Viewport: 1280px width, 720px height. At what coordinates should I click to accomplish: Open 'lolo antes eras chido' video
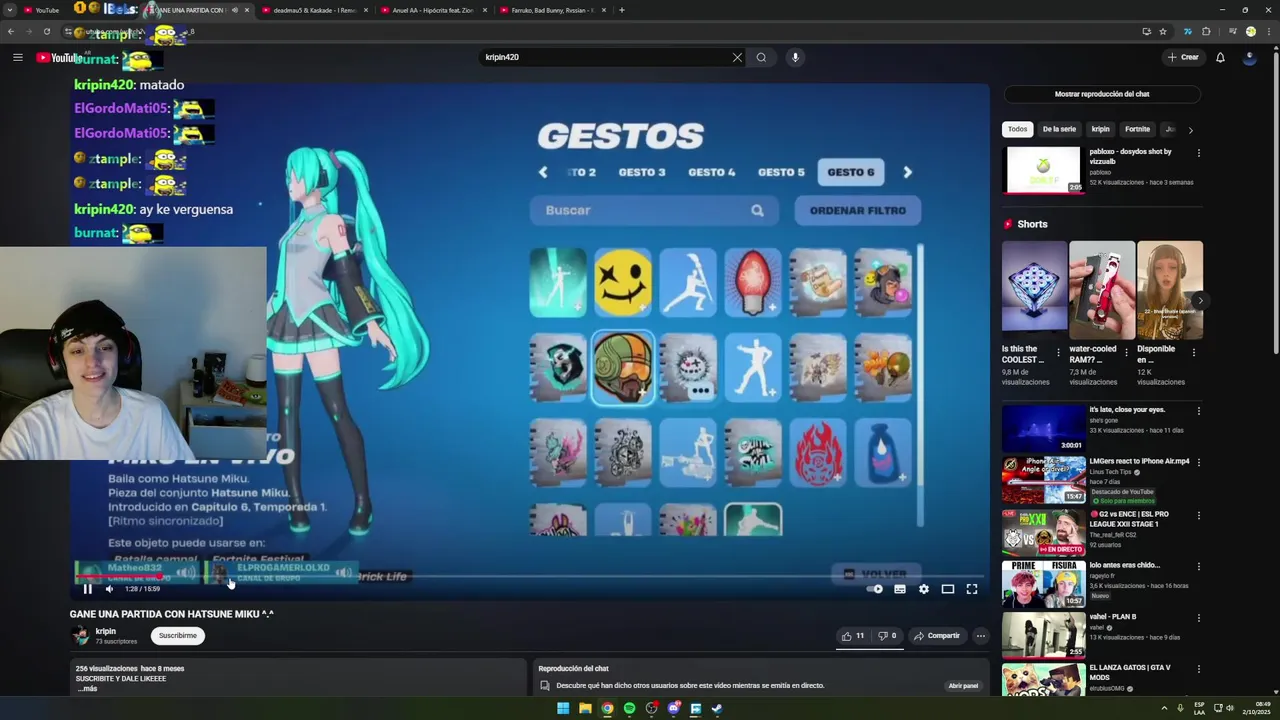click(x=1043, y=584)
